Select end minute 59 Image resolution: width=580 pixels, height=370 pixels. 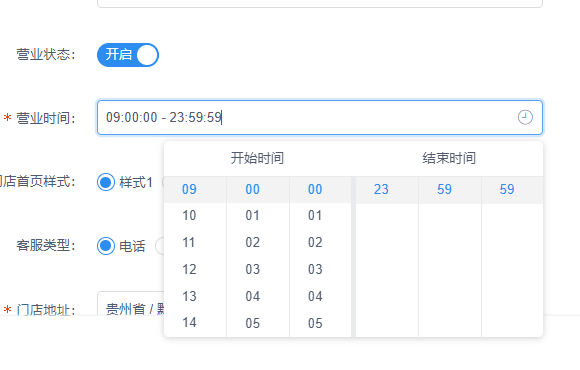tap(450, 189)
